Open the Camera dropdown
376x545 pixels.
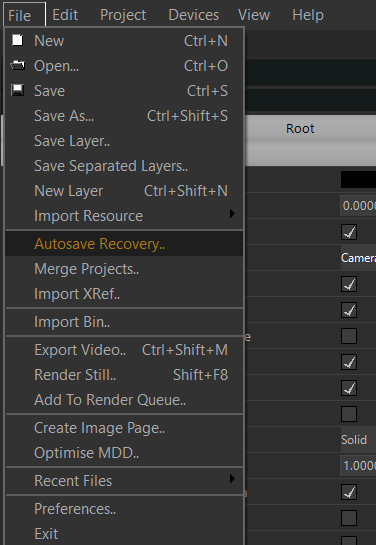coord(358,258)
